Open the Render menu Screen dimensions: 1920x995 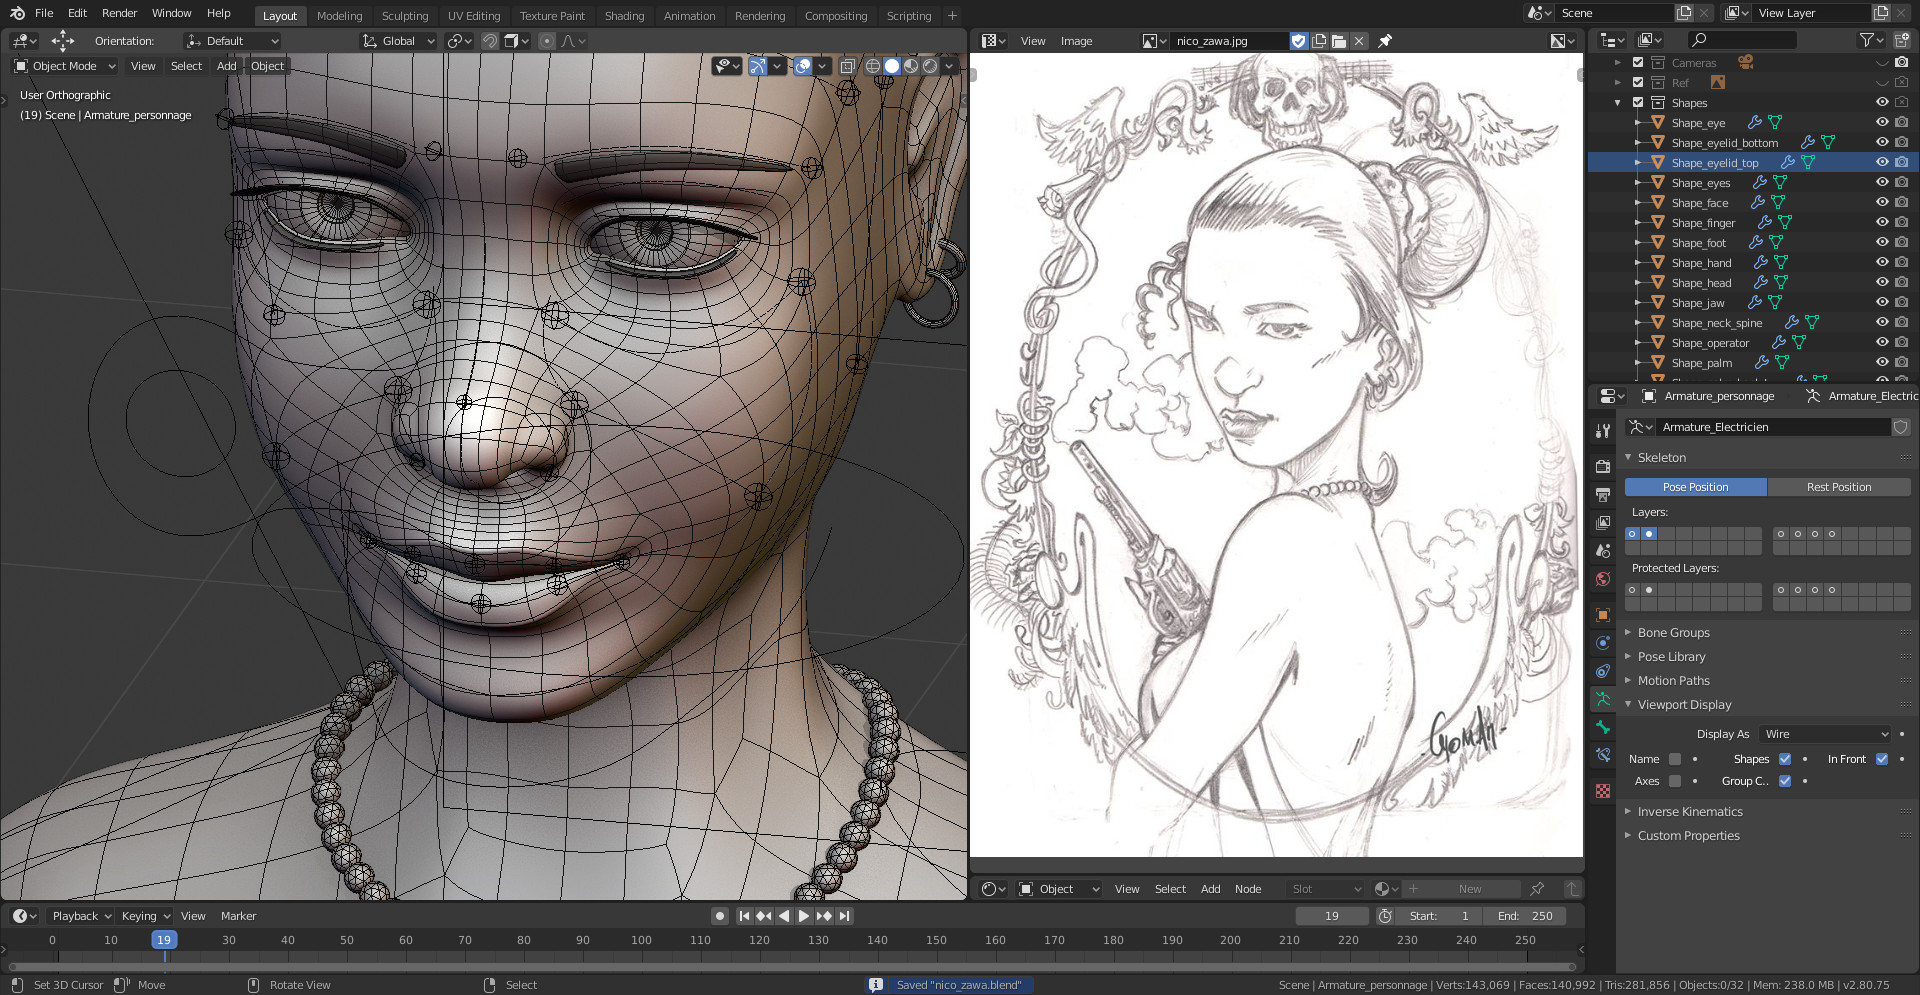point(119,13)
